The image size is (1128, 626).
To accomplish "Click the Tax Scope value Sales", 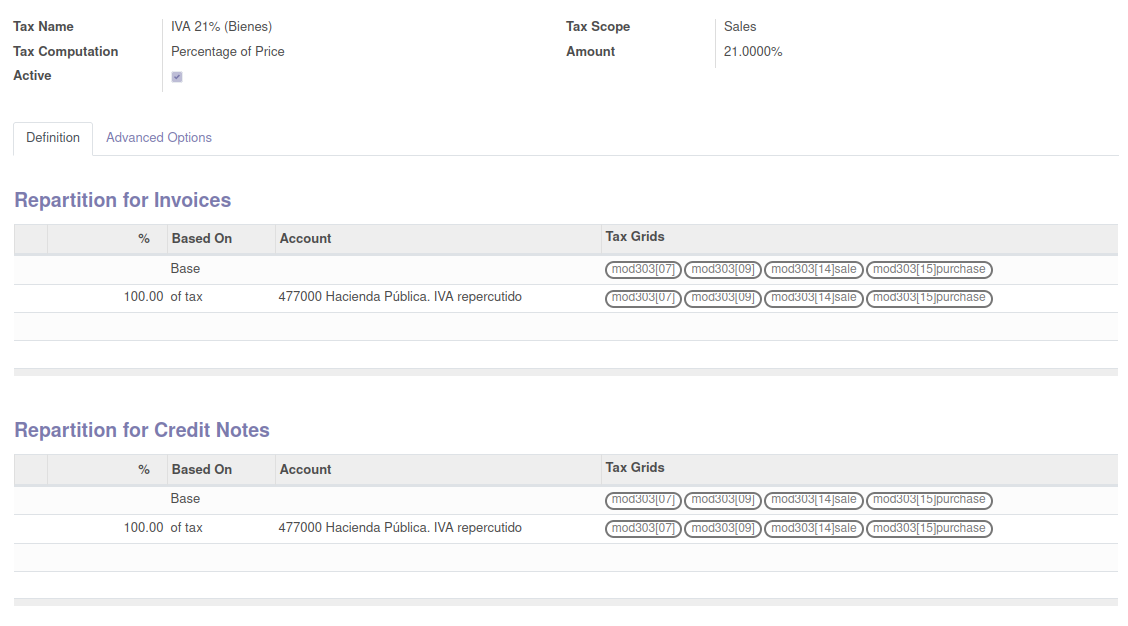I will (x=740, y=27).
